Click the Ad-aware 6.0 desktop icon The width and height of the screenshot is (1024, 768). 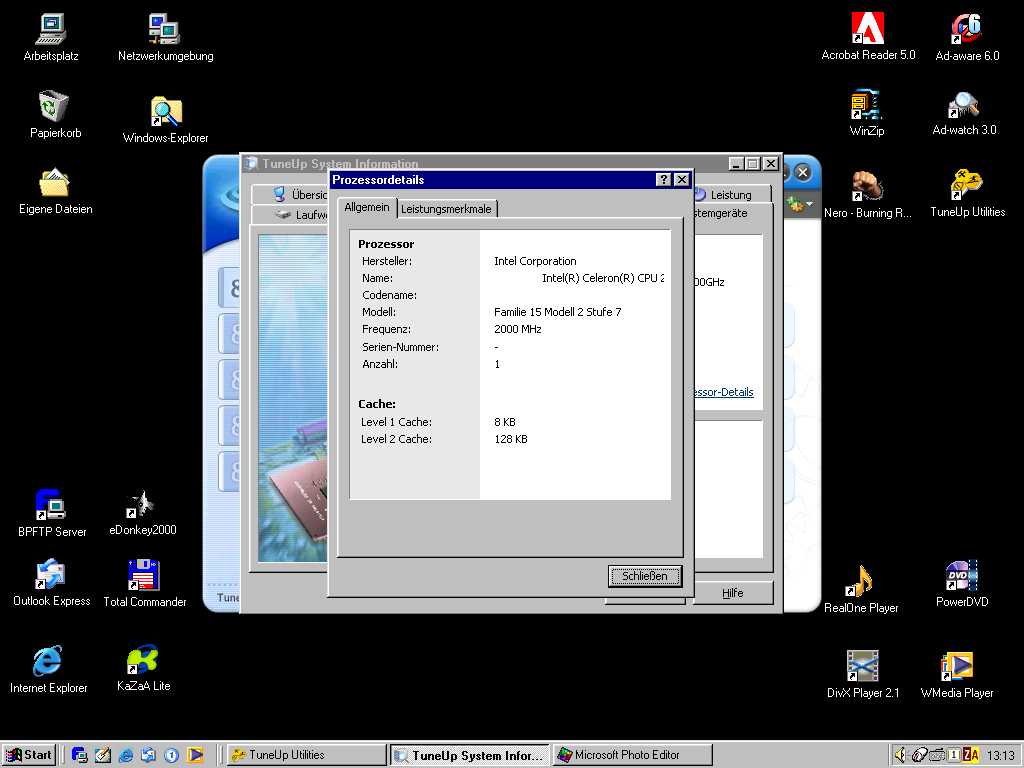pos(967,37)
